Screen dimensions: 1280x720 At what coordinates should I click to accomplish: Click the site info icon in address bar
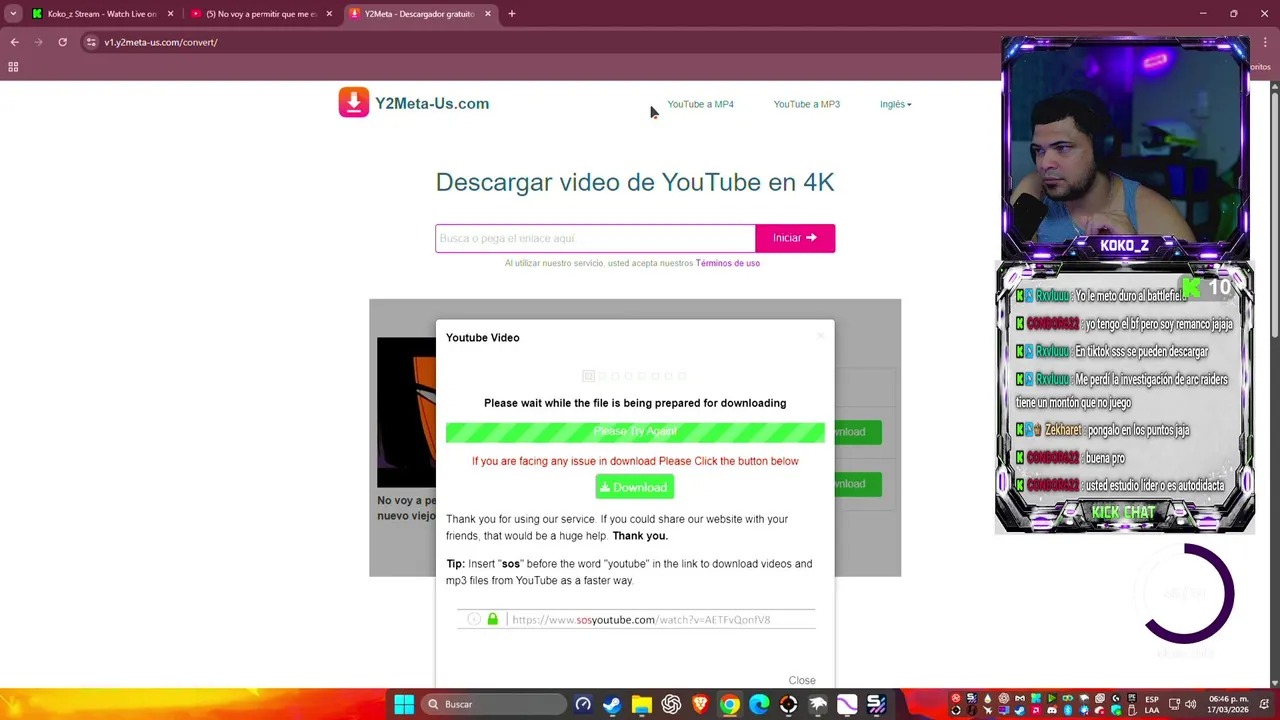(91, 42)
